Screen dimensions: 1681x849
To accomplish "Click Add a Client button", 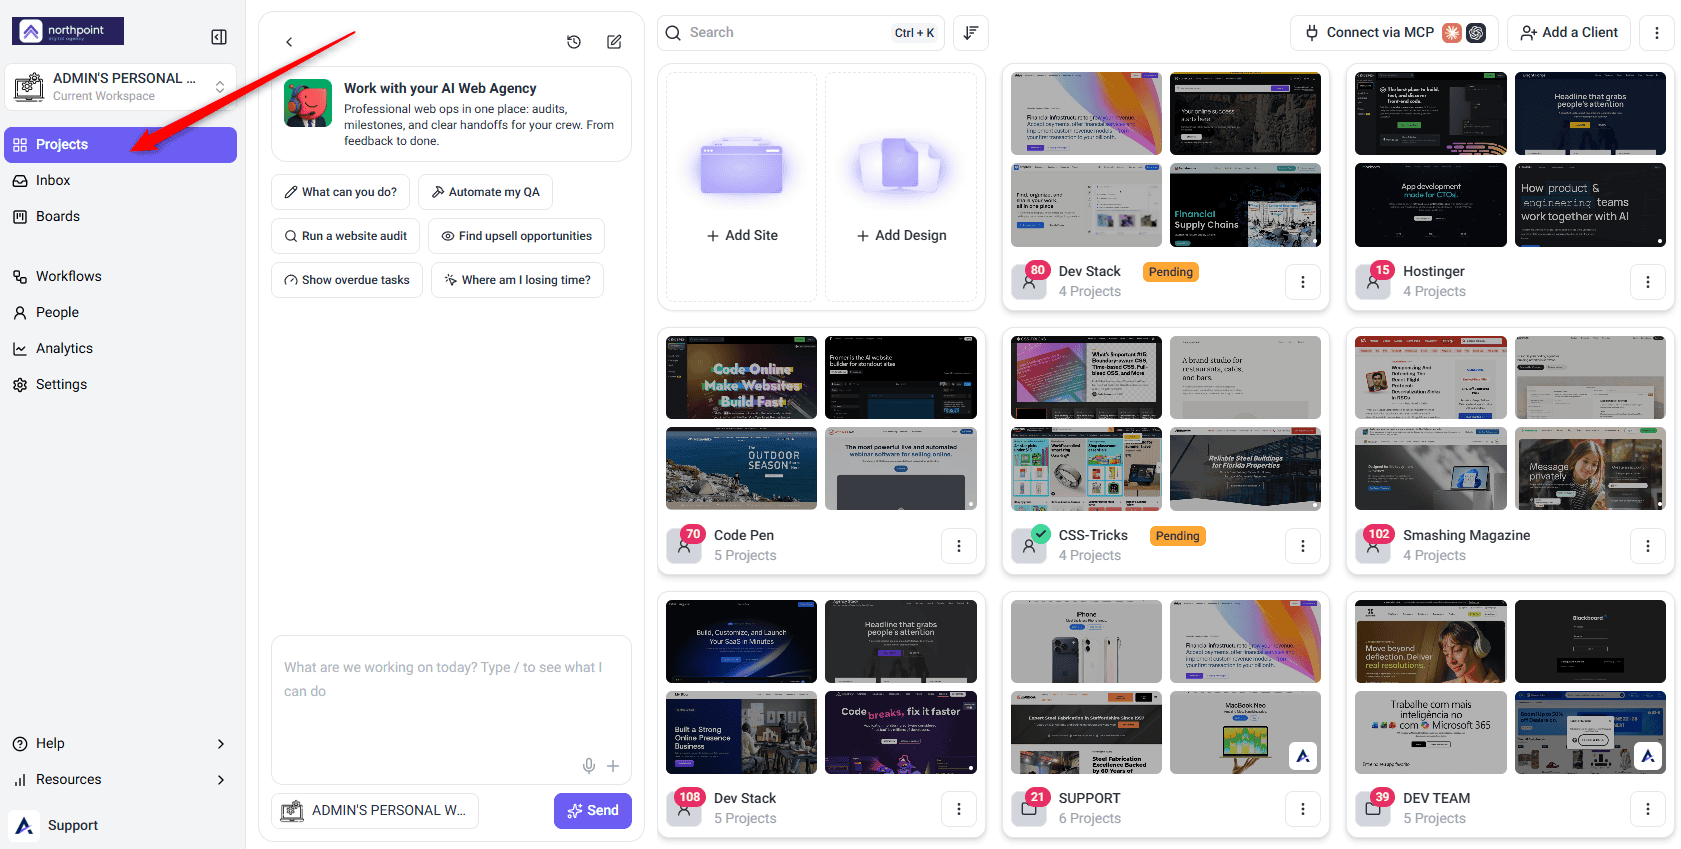I will (1569, 33).
